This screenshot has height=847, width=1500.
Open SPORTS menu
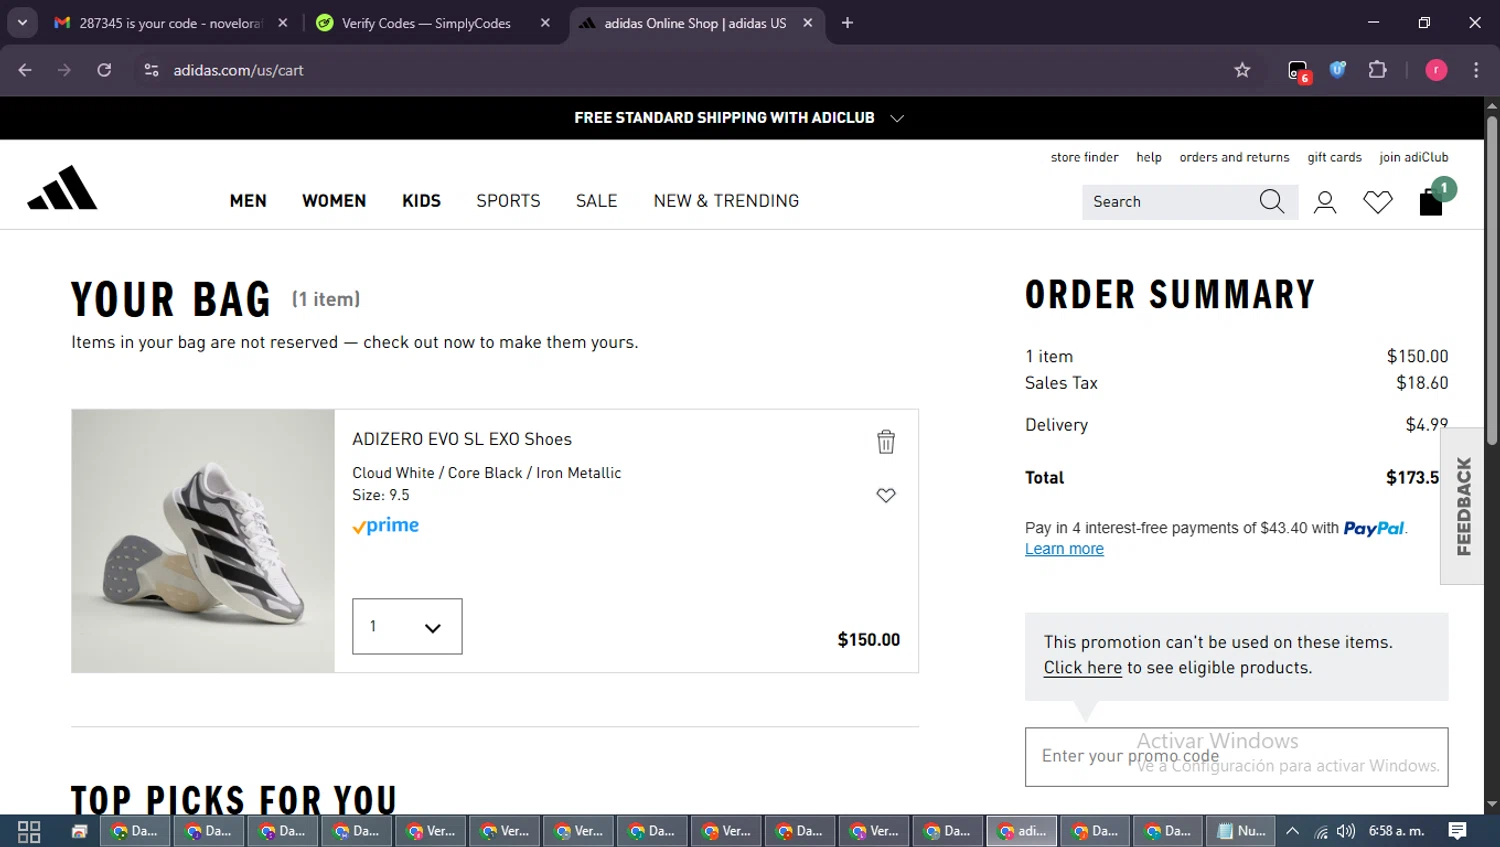[x=508, y=201]
